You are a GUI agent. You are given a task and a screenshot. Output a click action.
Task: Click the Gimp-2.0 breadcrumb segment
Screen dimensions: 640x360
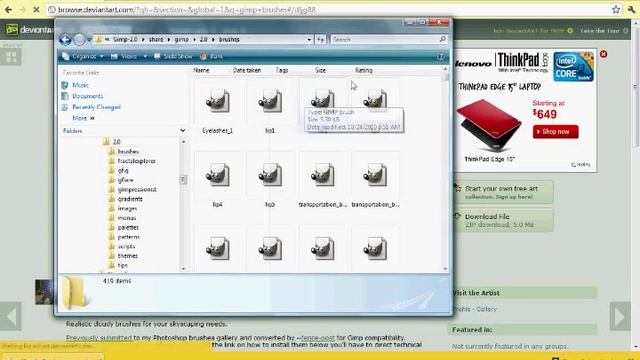pyautogui.click(x=125, y=40)
